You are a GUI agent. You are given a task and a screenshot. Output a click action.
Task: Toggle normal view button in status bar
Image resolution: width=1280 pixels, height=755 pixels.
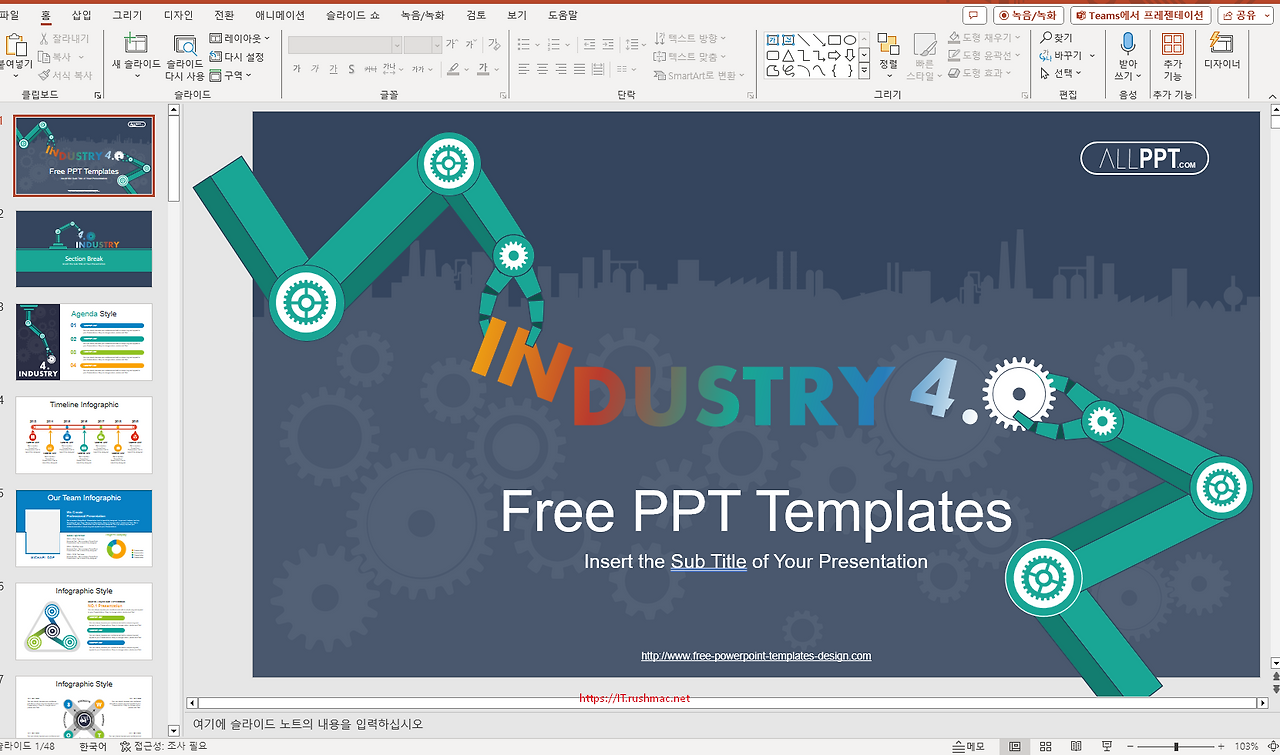pos(1015,747)
